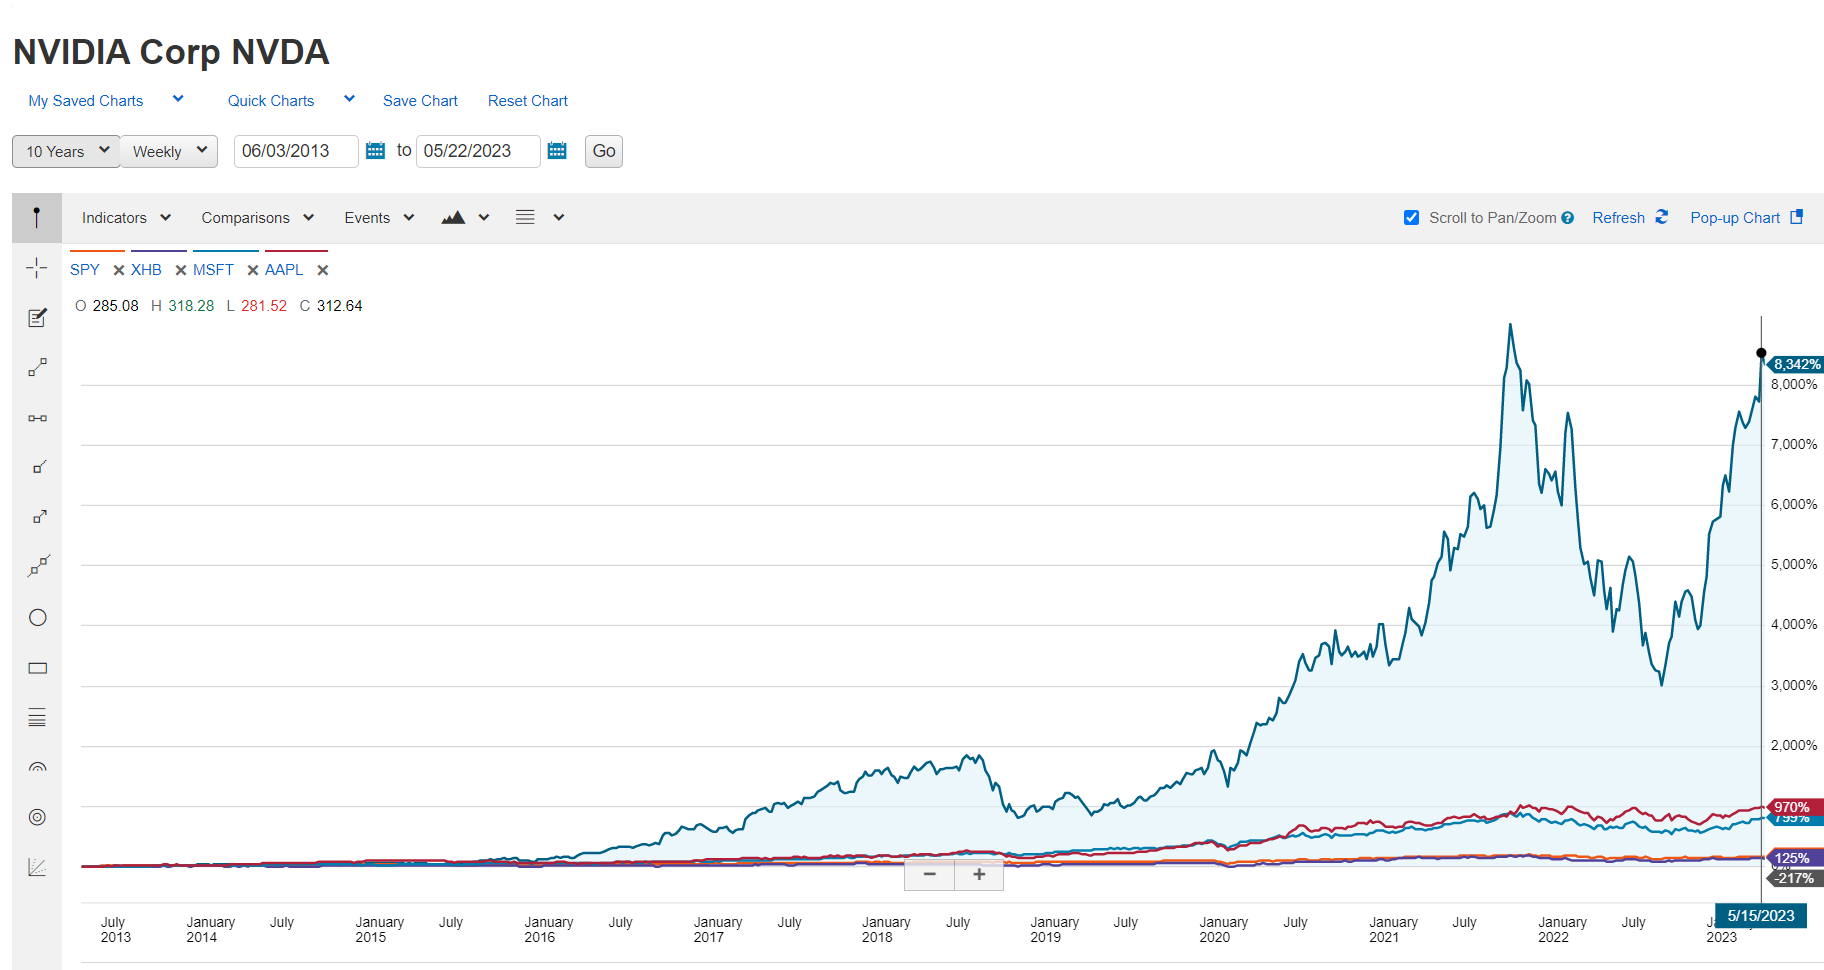
Task: Click the 8,342% NVDA value label
Action: pos(1796,364)
